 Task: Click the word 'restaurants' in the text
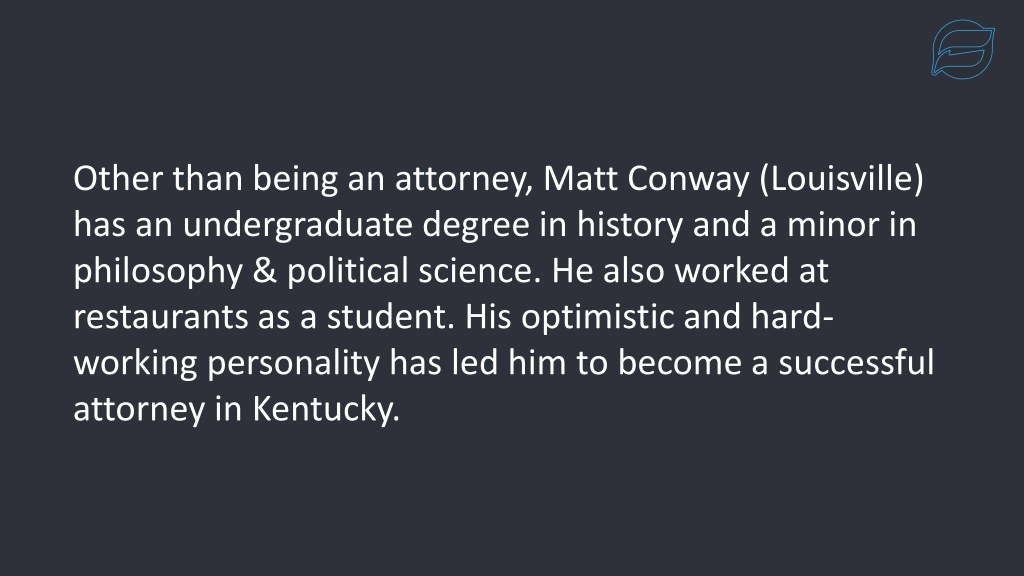click(161, 317)
